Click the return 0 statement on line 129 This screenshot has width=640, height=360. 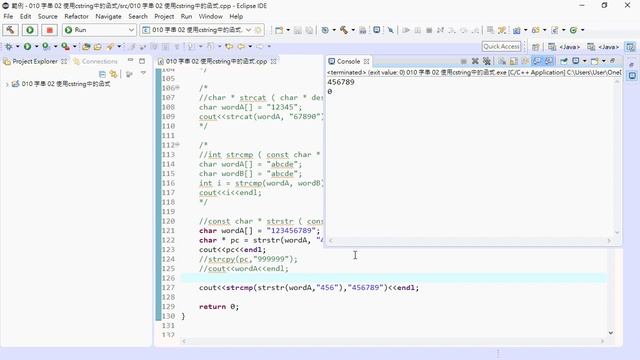219,307
